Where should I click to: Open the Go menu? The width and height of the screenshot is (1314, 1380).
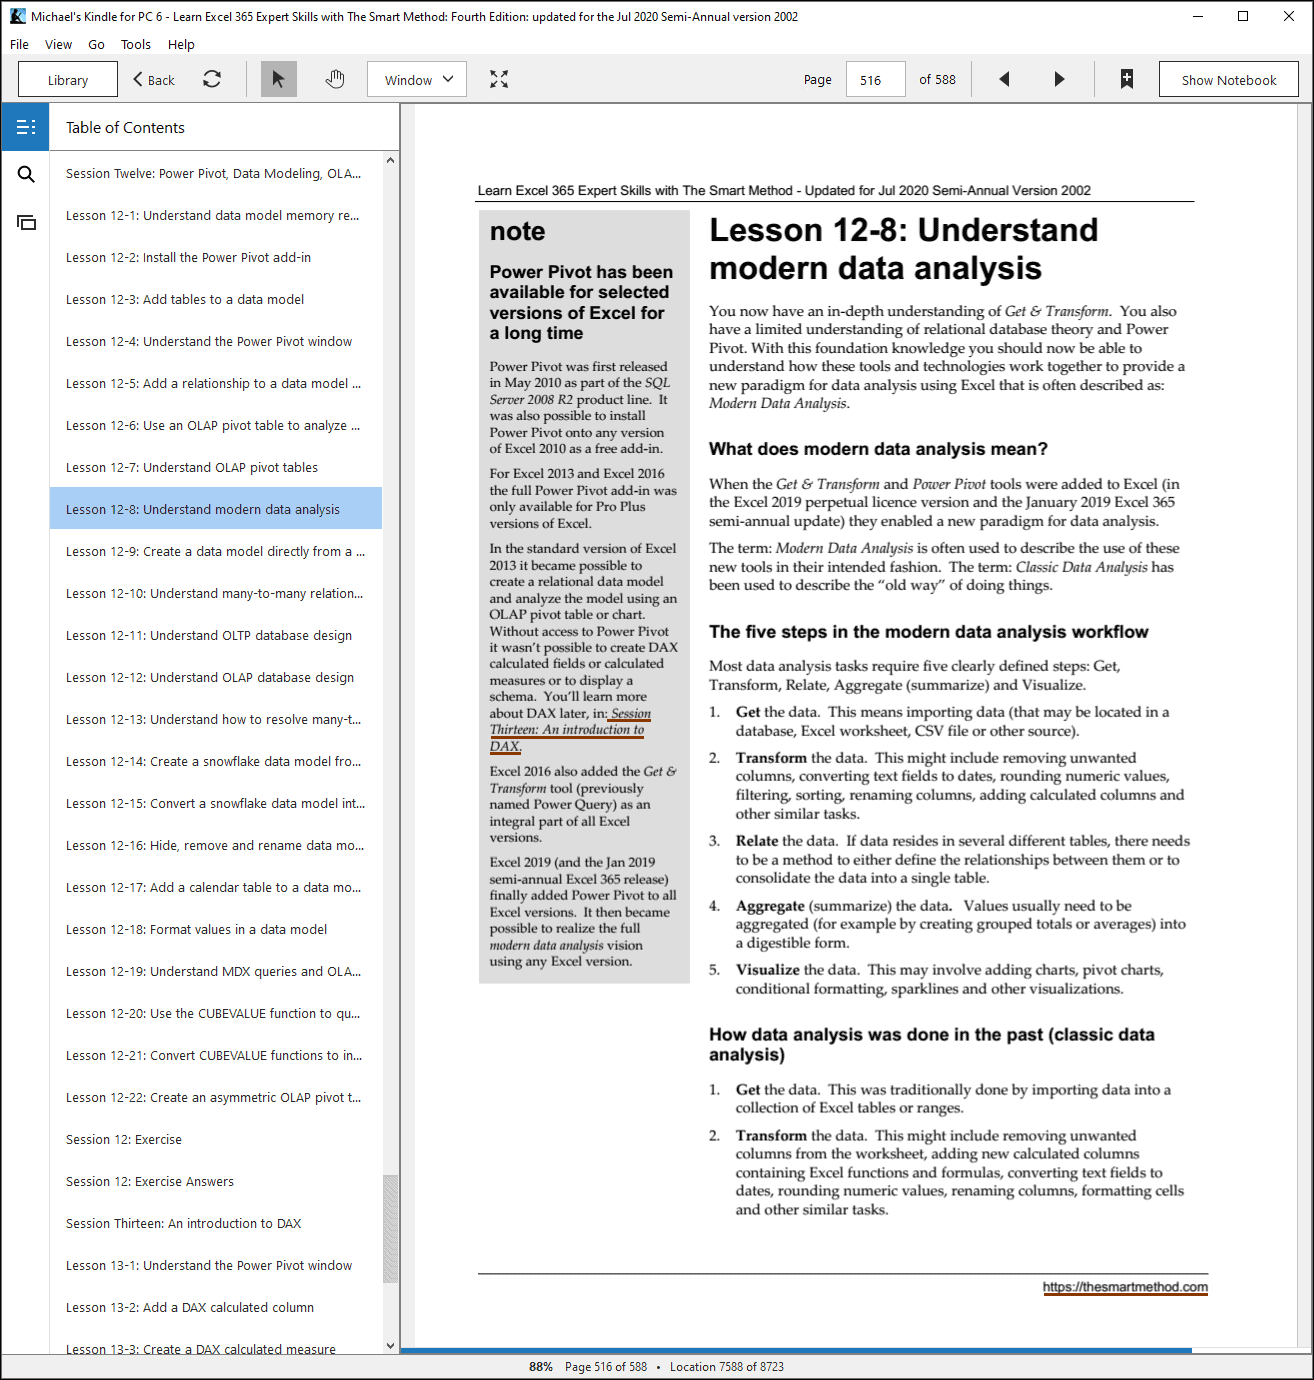click(x=96, y=44)
